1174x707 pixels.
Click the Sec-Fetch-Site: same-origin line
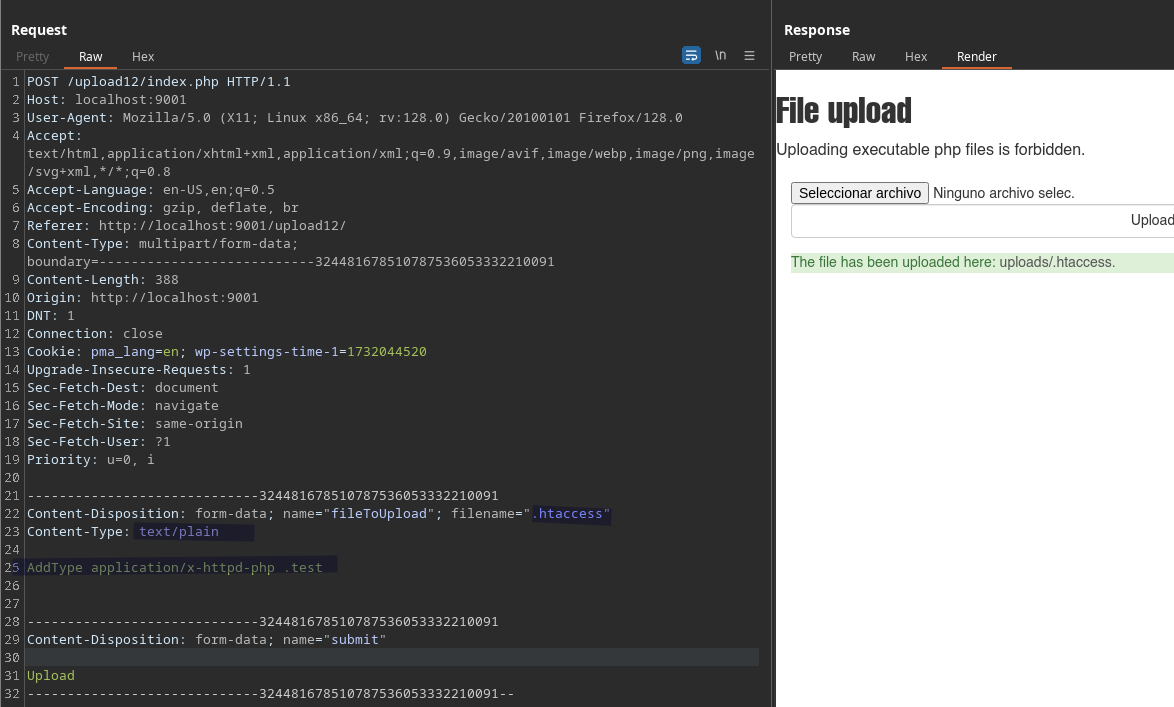pyautogui.click(x=135, y=423)
